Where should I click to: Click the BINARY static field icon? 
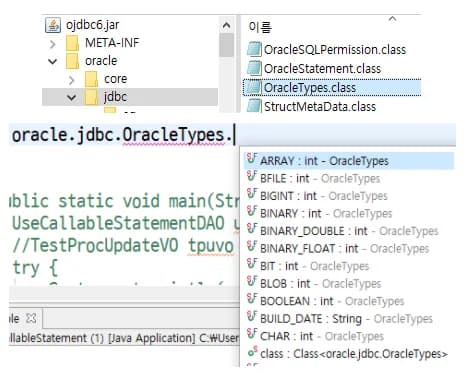pos(252,212)
